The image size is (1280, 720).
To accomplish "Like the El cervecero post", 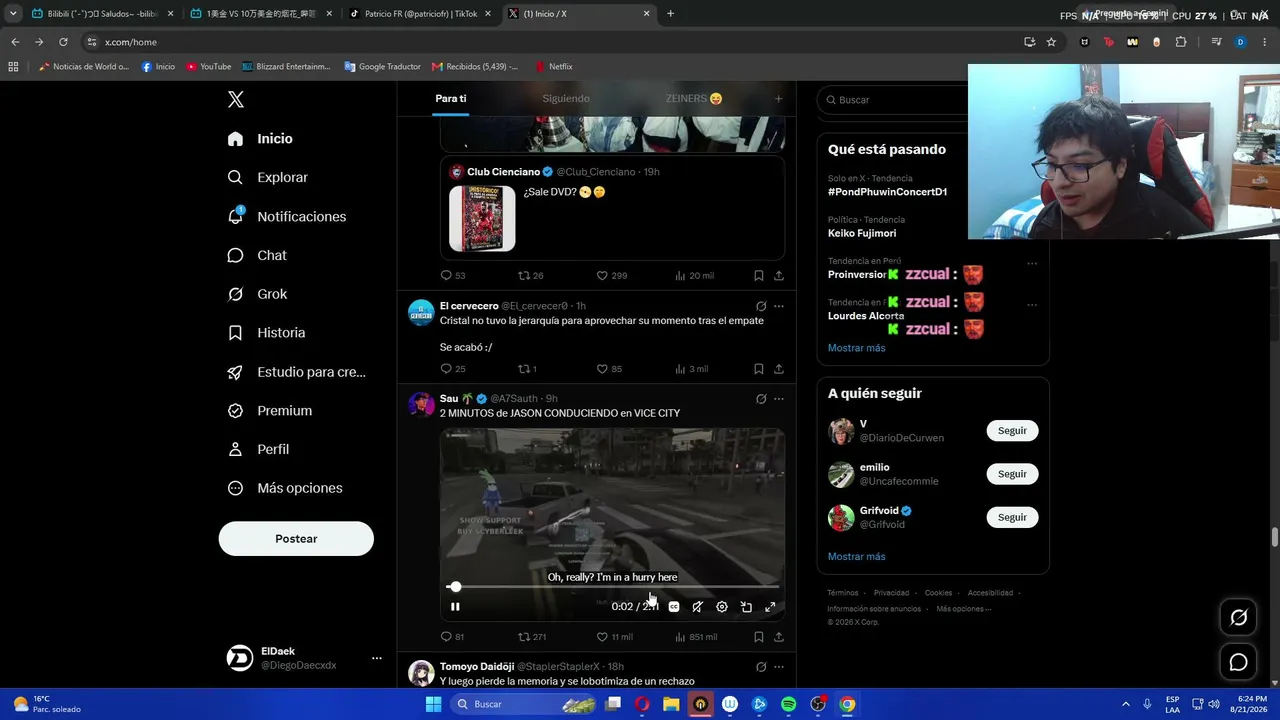I will (609, 369).
